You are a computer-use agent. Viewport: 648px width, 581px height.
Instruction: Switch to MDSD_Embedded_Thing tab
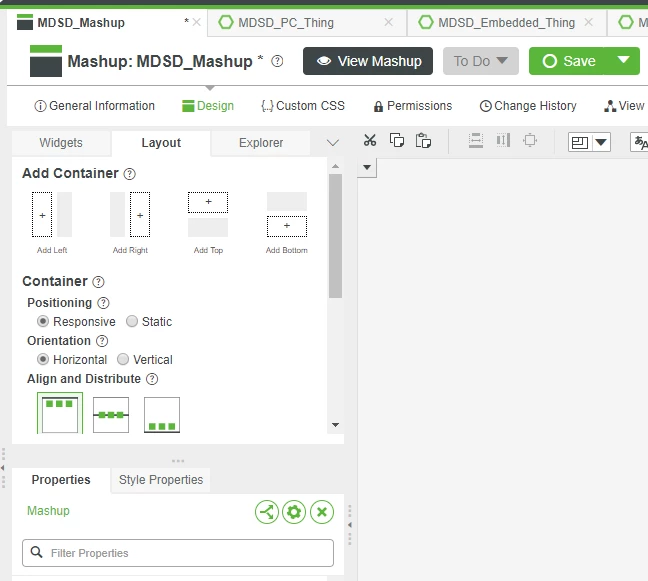coord(506,23)
